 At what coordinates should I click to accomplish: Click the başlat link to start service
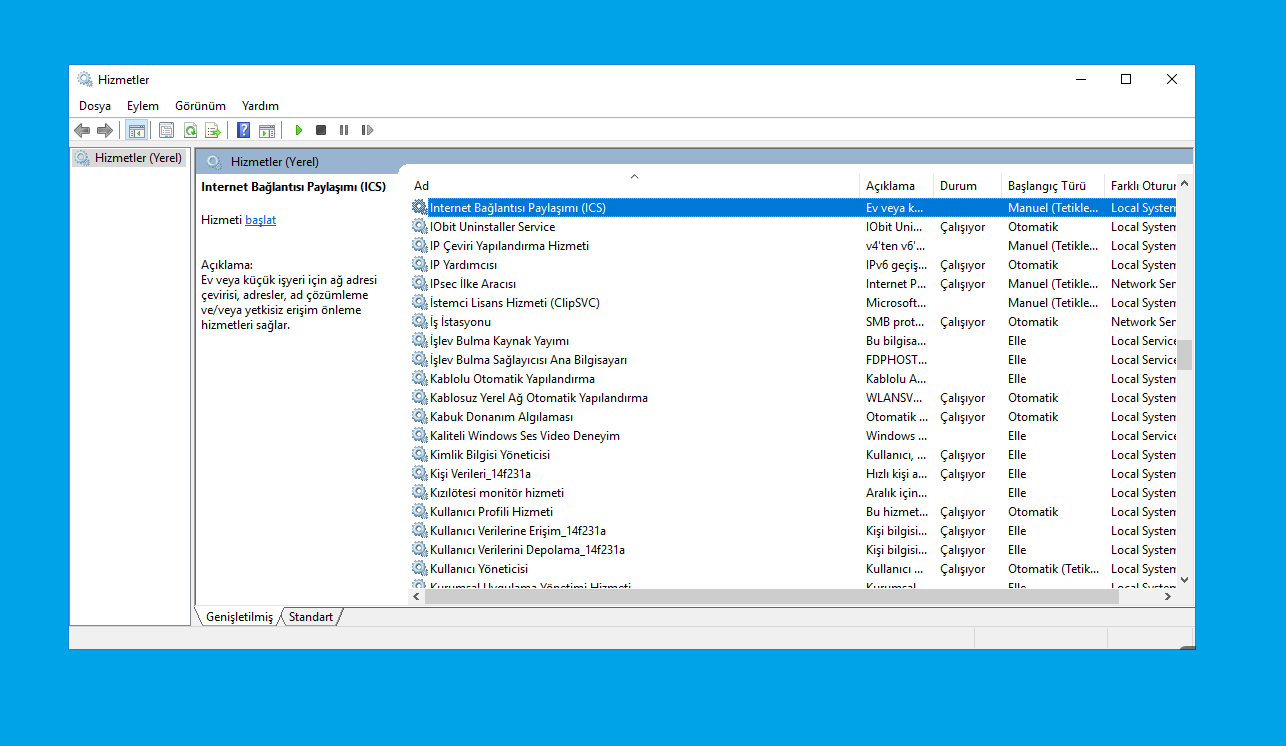(x=260, y=220)
